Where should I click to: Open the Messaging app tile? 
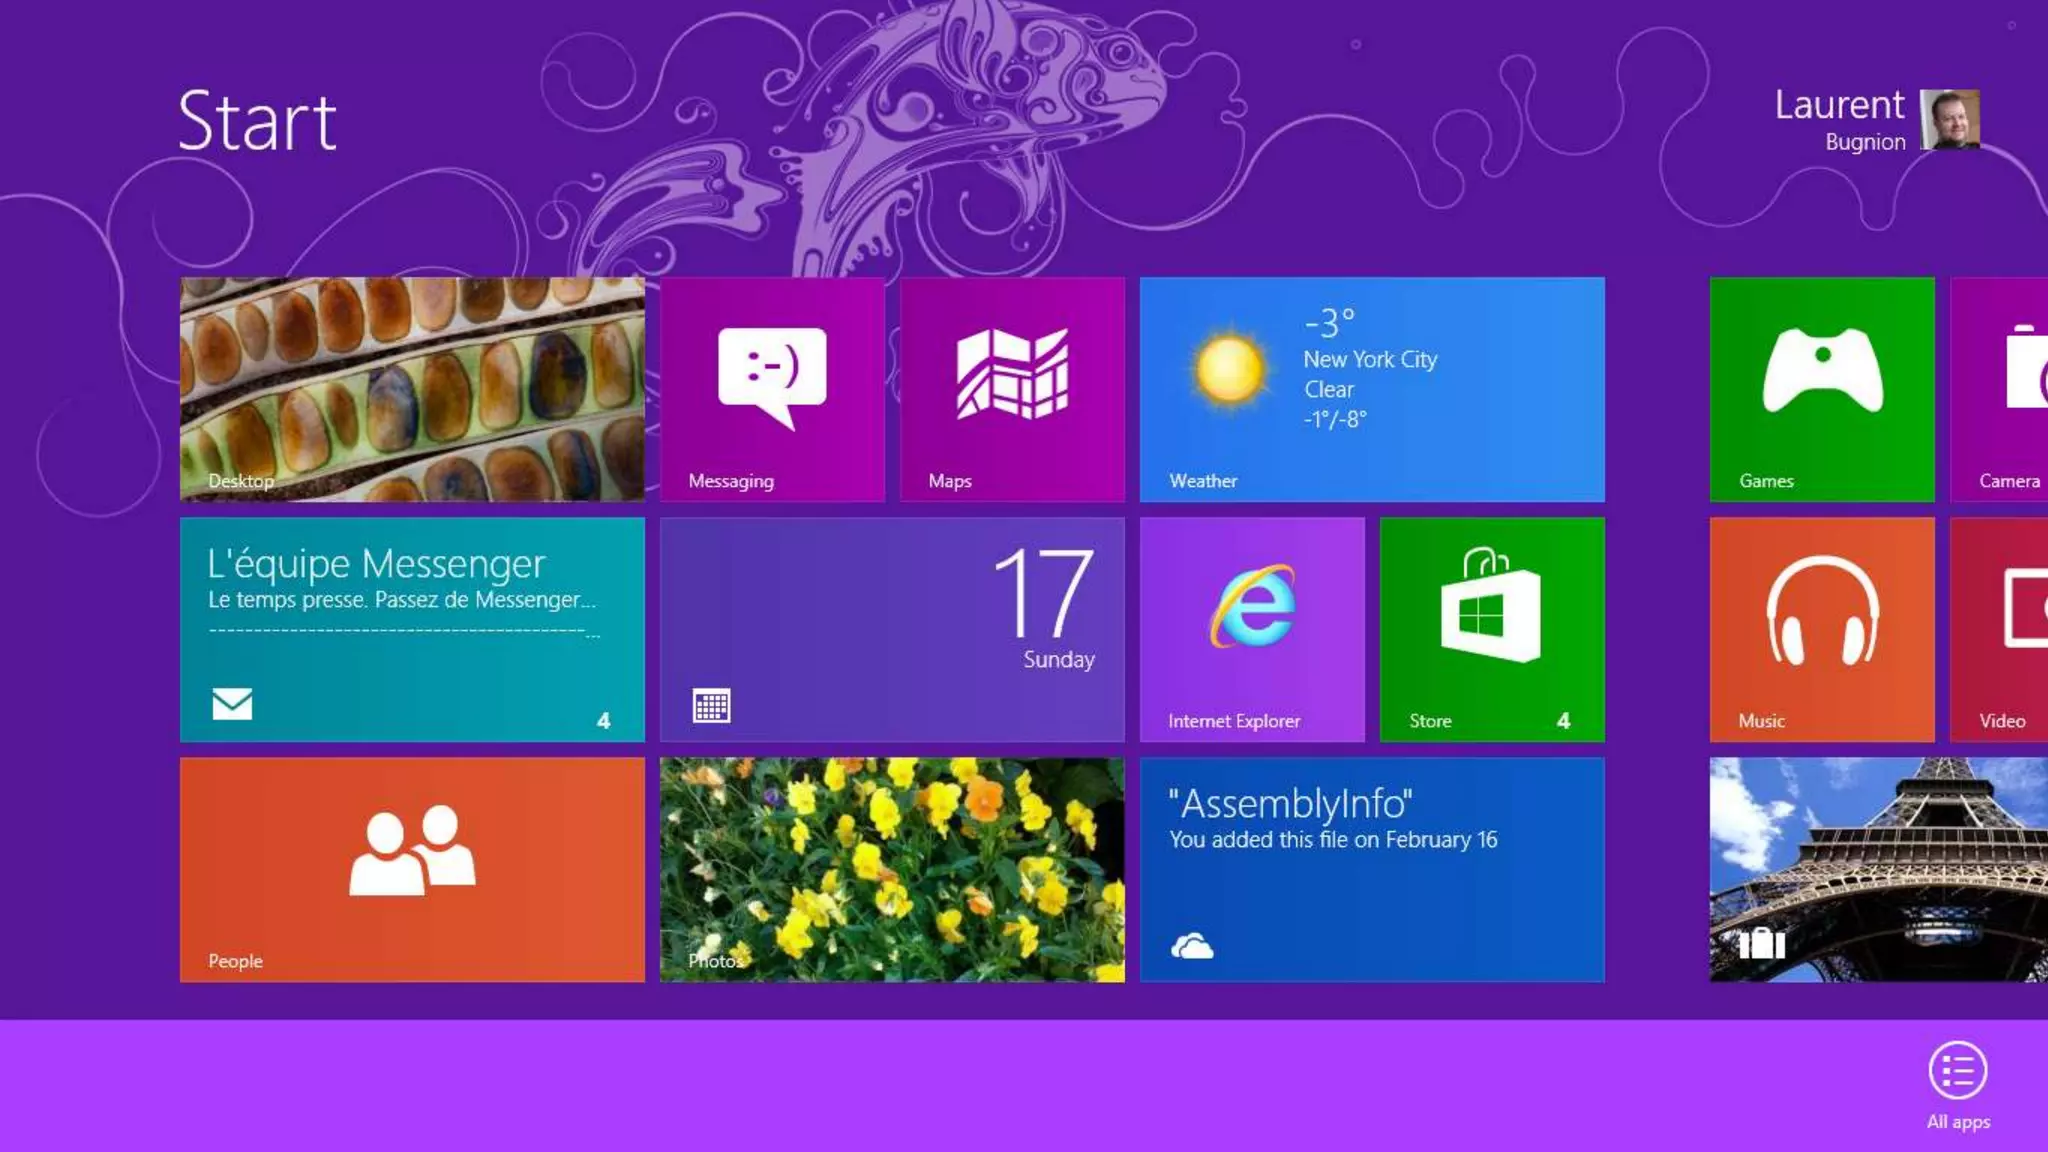(x=772, y=389)
